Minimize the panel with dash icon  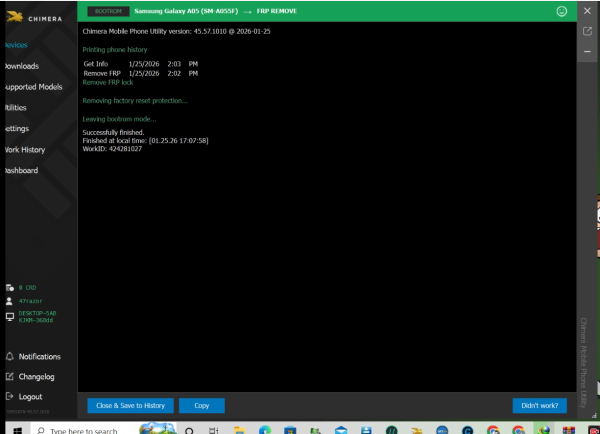point(587,51)
